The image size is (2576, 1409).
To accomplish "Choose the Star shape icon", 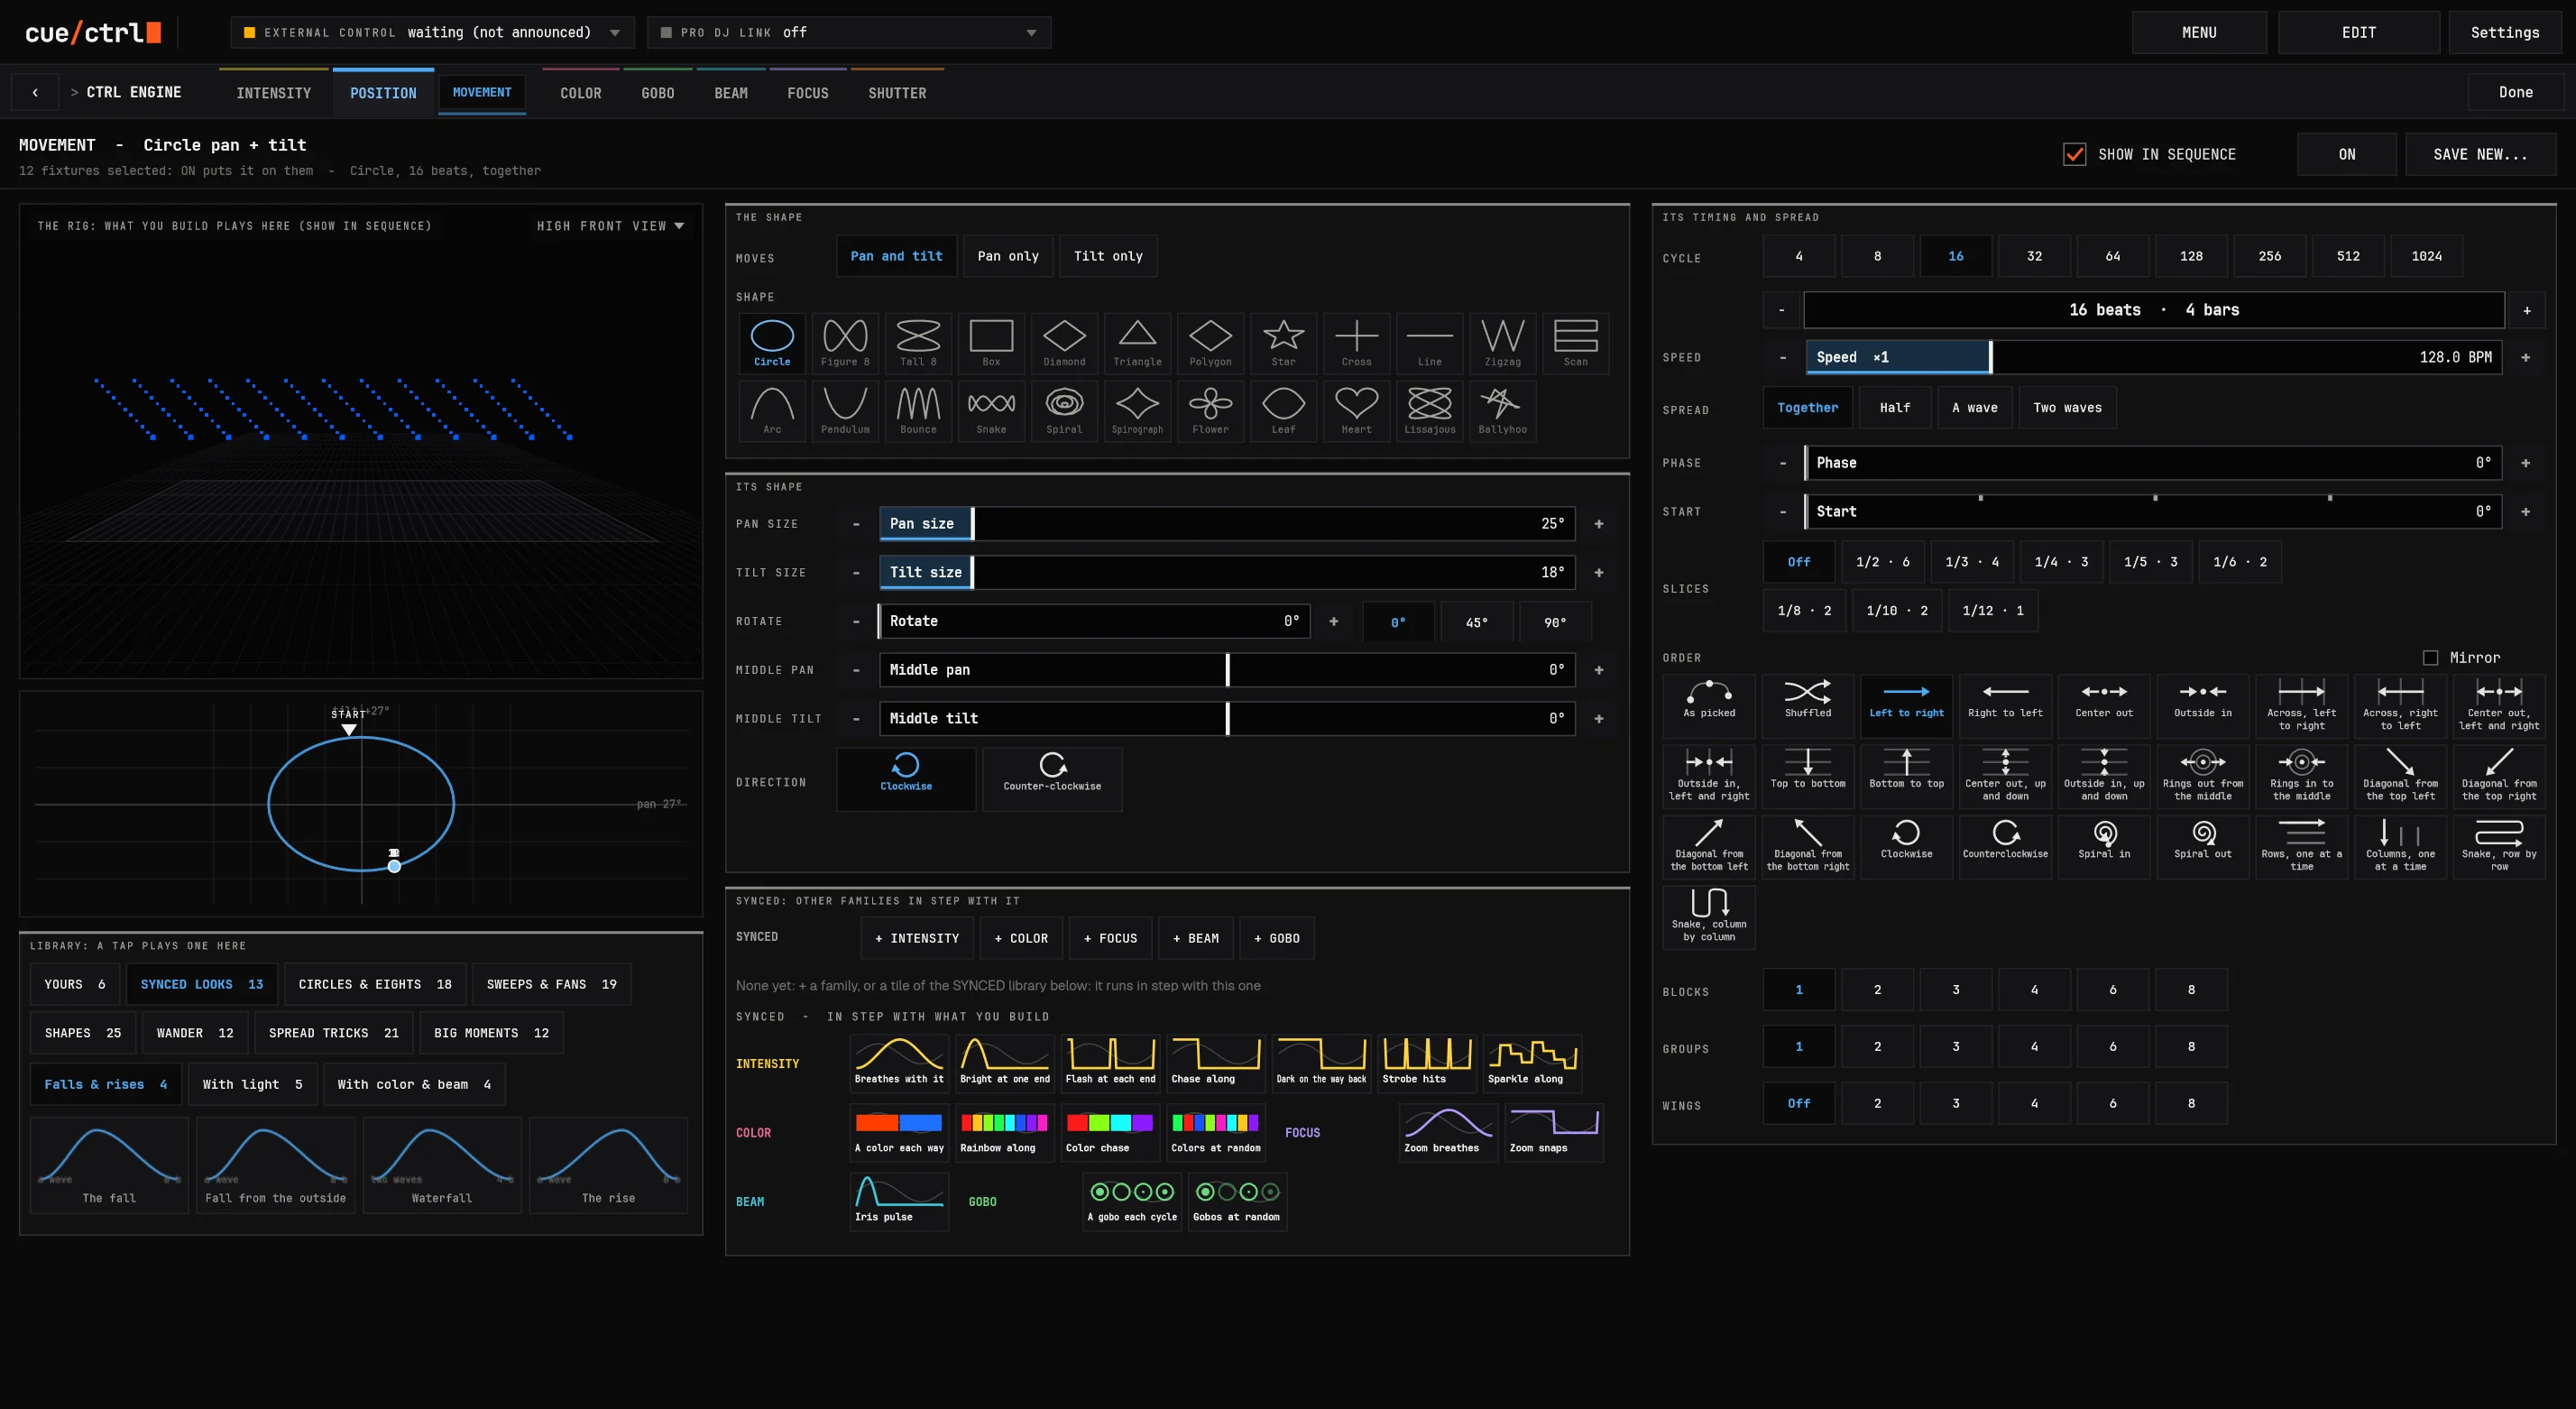I will (x=1283, y=343).
